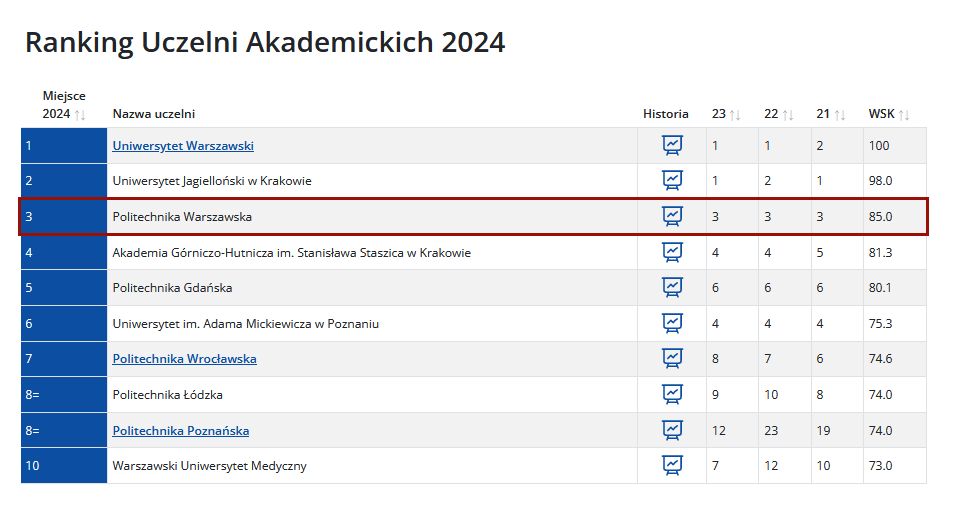Screen dimensions: 953x518
Task: Click the Nazwa uczelni column header
Action: (x=154, y=114)
